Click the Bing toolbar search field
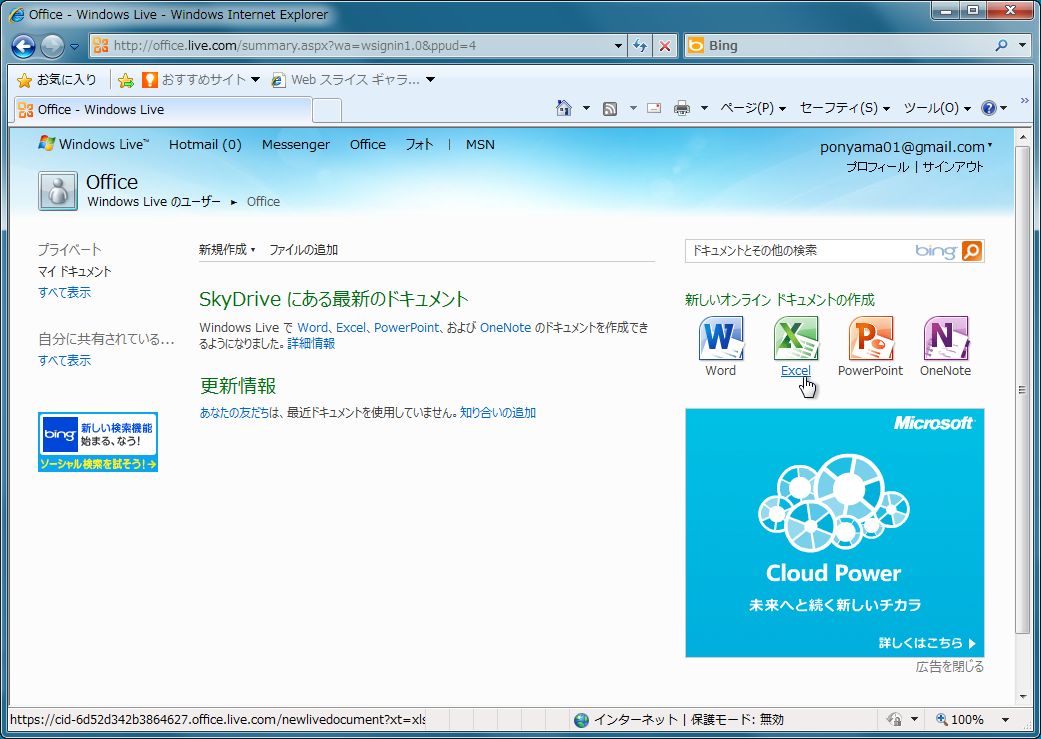 point(838,46)
